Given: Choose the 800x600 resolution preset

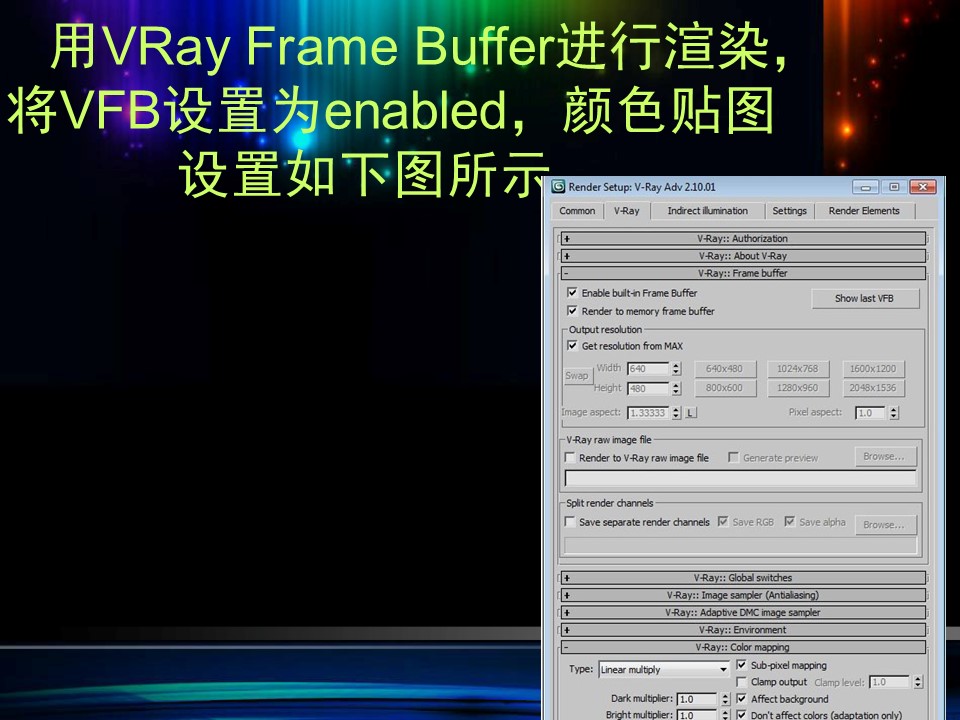Looking at the screenshot, I should point(724,388).
